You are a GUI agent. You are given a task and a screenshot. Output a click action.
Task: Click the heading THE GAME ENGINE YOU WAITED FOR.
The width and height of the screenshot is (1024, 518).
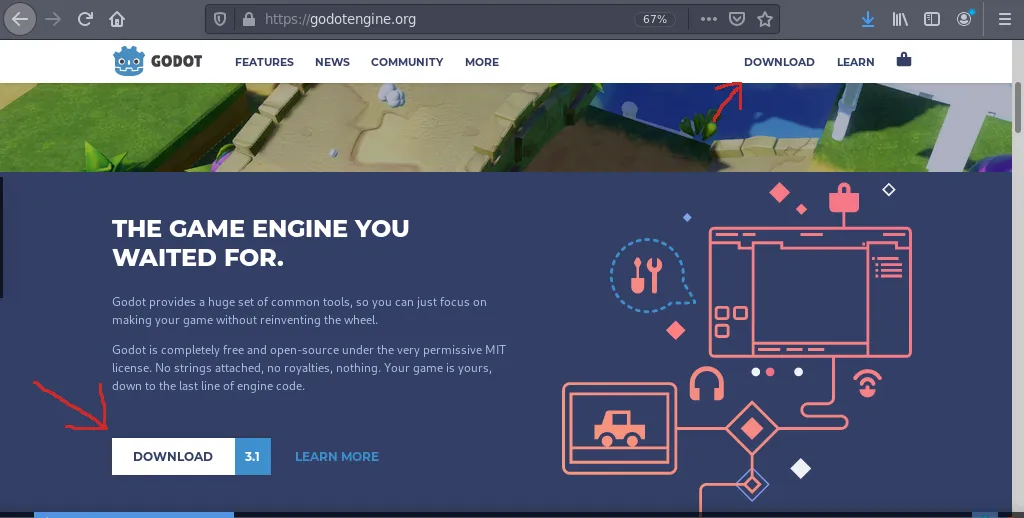(261, 242)
